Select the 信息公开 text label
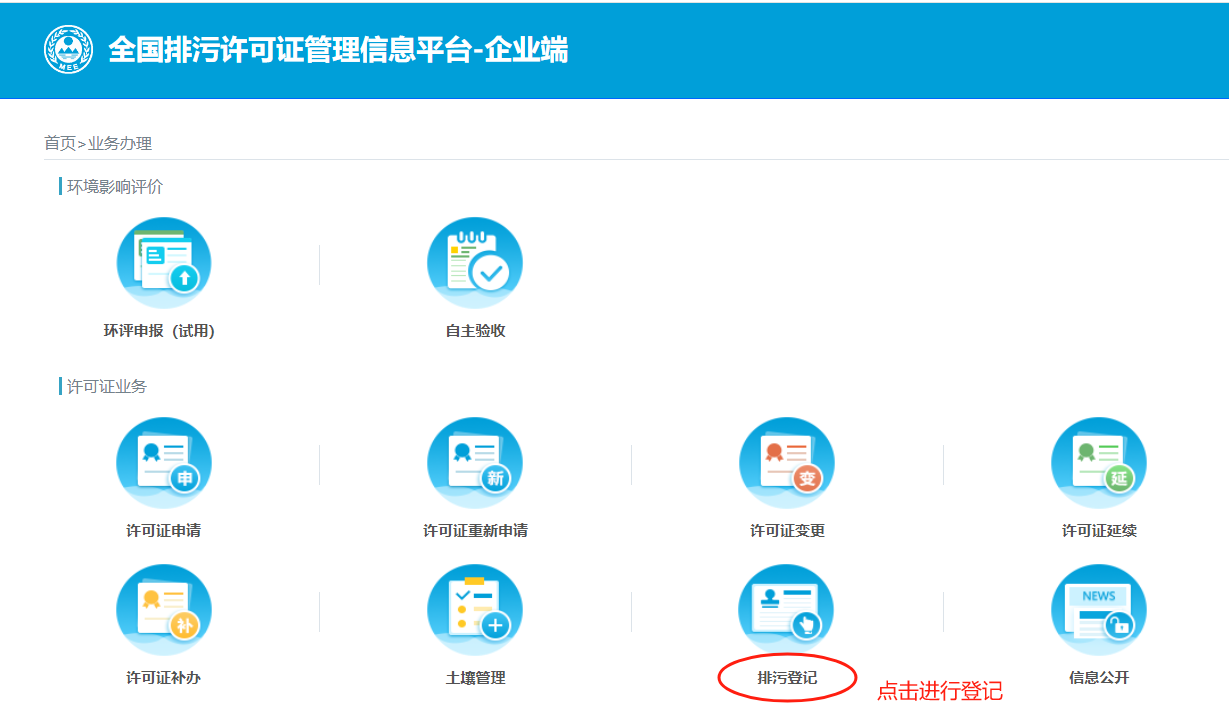Image resolution: width=1229 pixels, height=723 pixels. click(1098, 678)
